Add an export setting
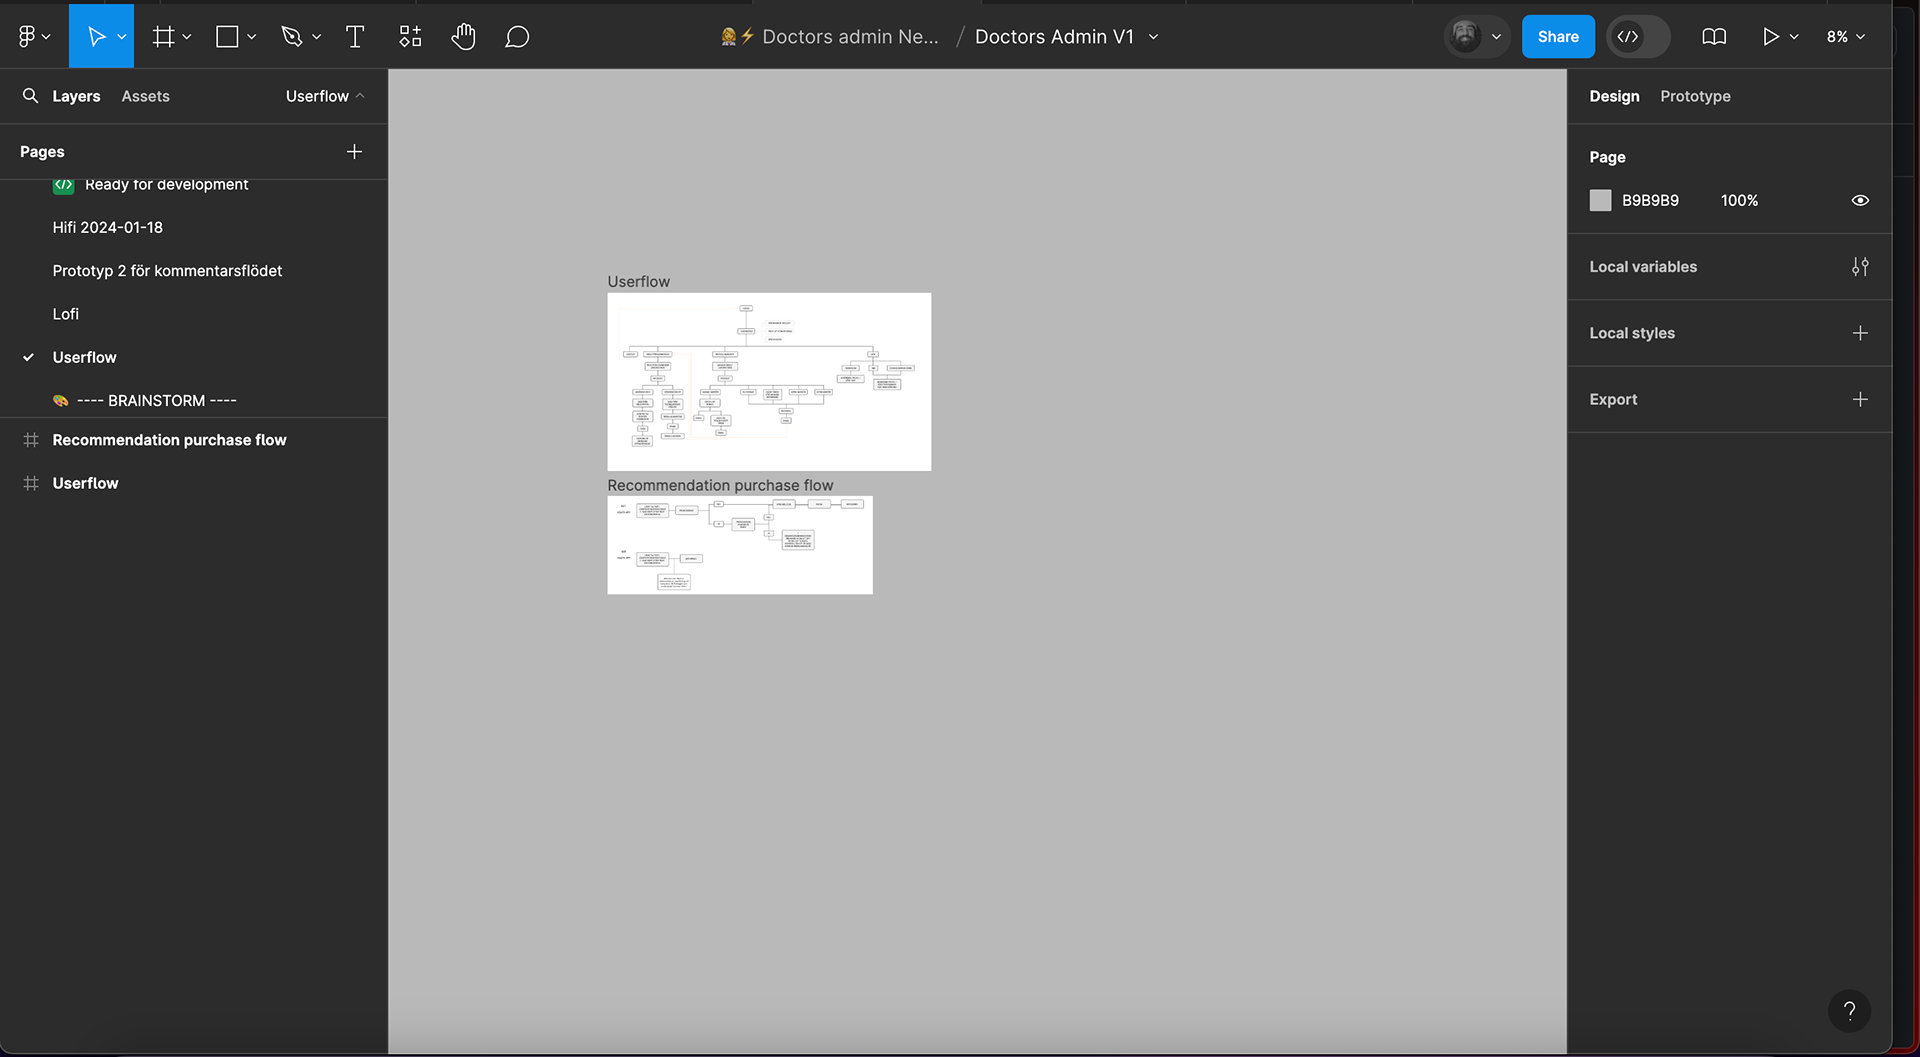The image size is (1920, 1057). click(1860, 399)
